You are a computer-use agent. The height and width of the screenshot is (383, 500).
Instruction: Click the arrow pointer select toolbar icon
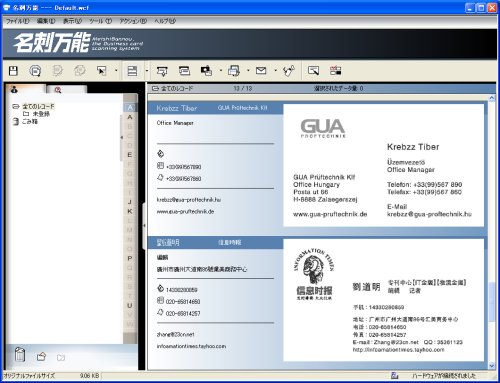point(101,71)
